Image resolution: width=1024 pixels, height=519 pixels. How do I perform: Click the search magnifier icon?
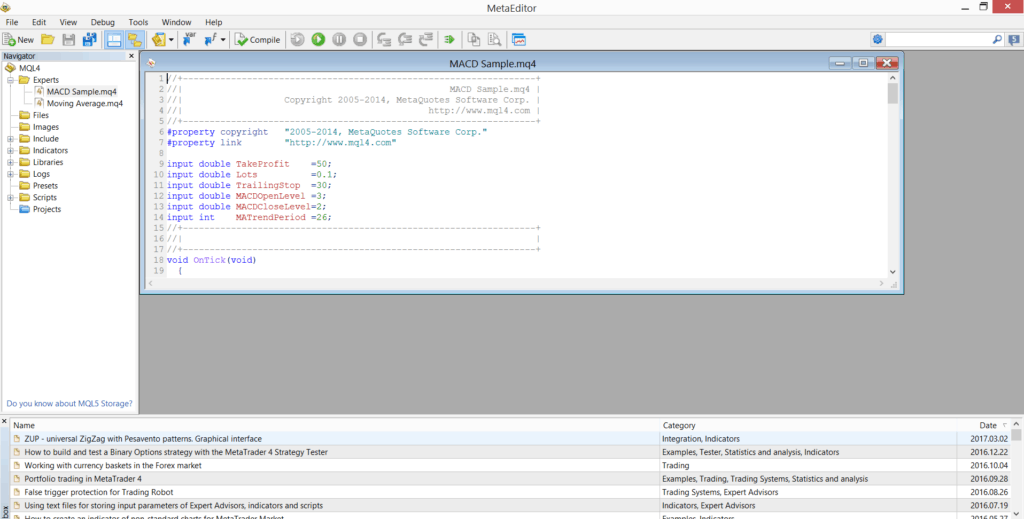pos(997,39)
